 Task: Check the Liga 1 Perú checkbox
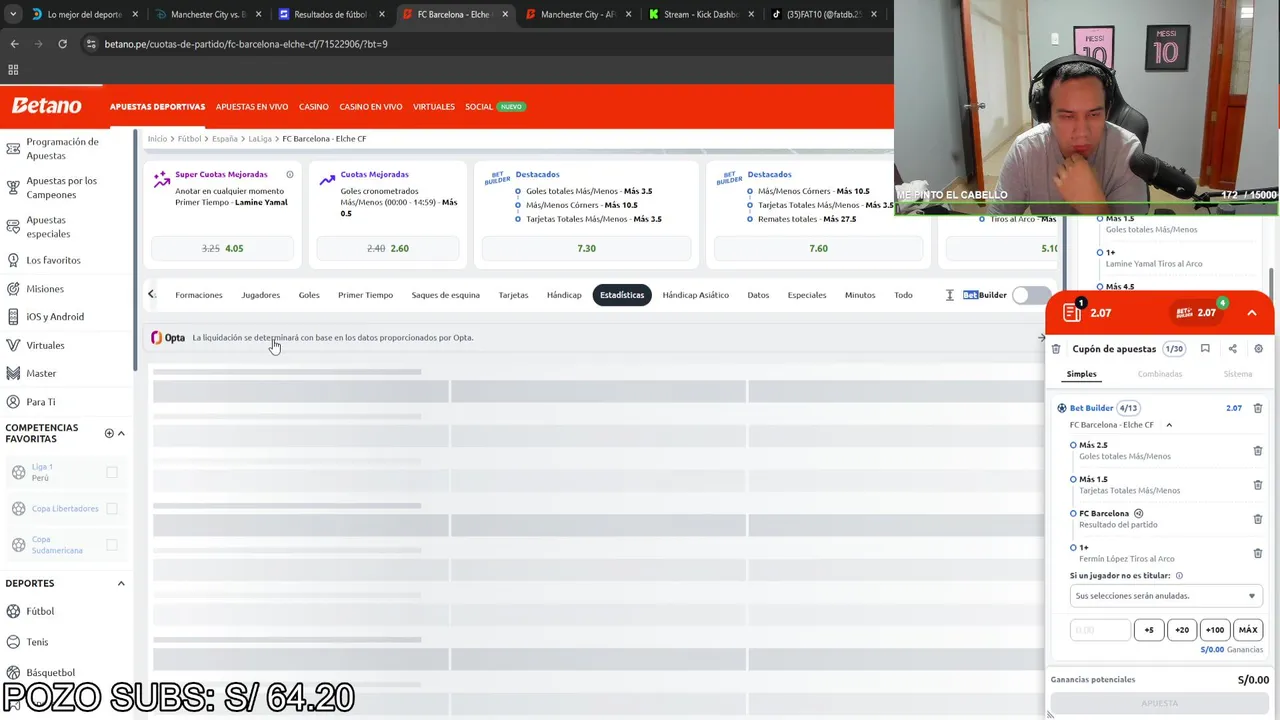(112, 472)
